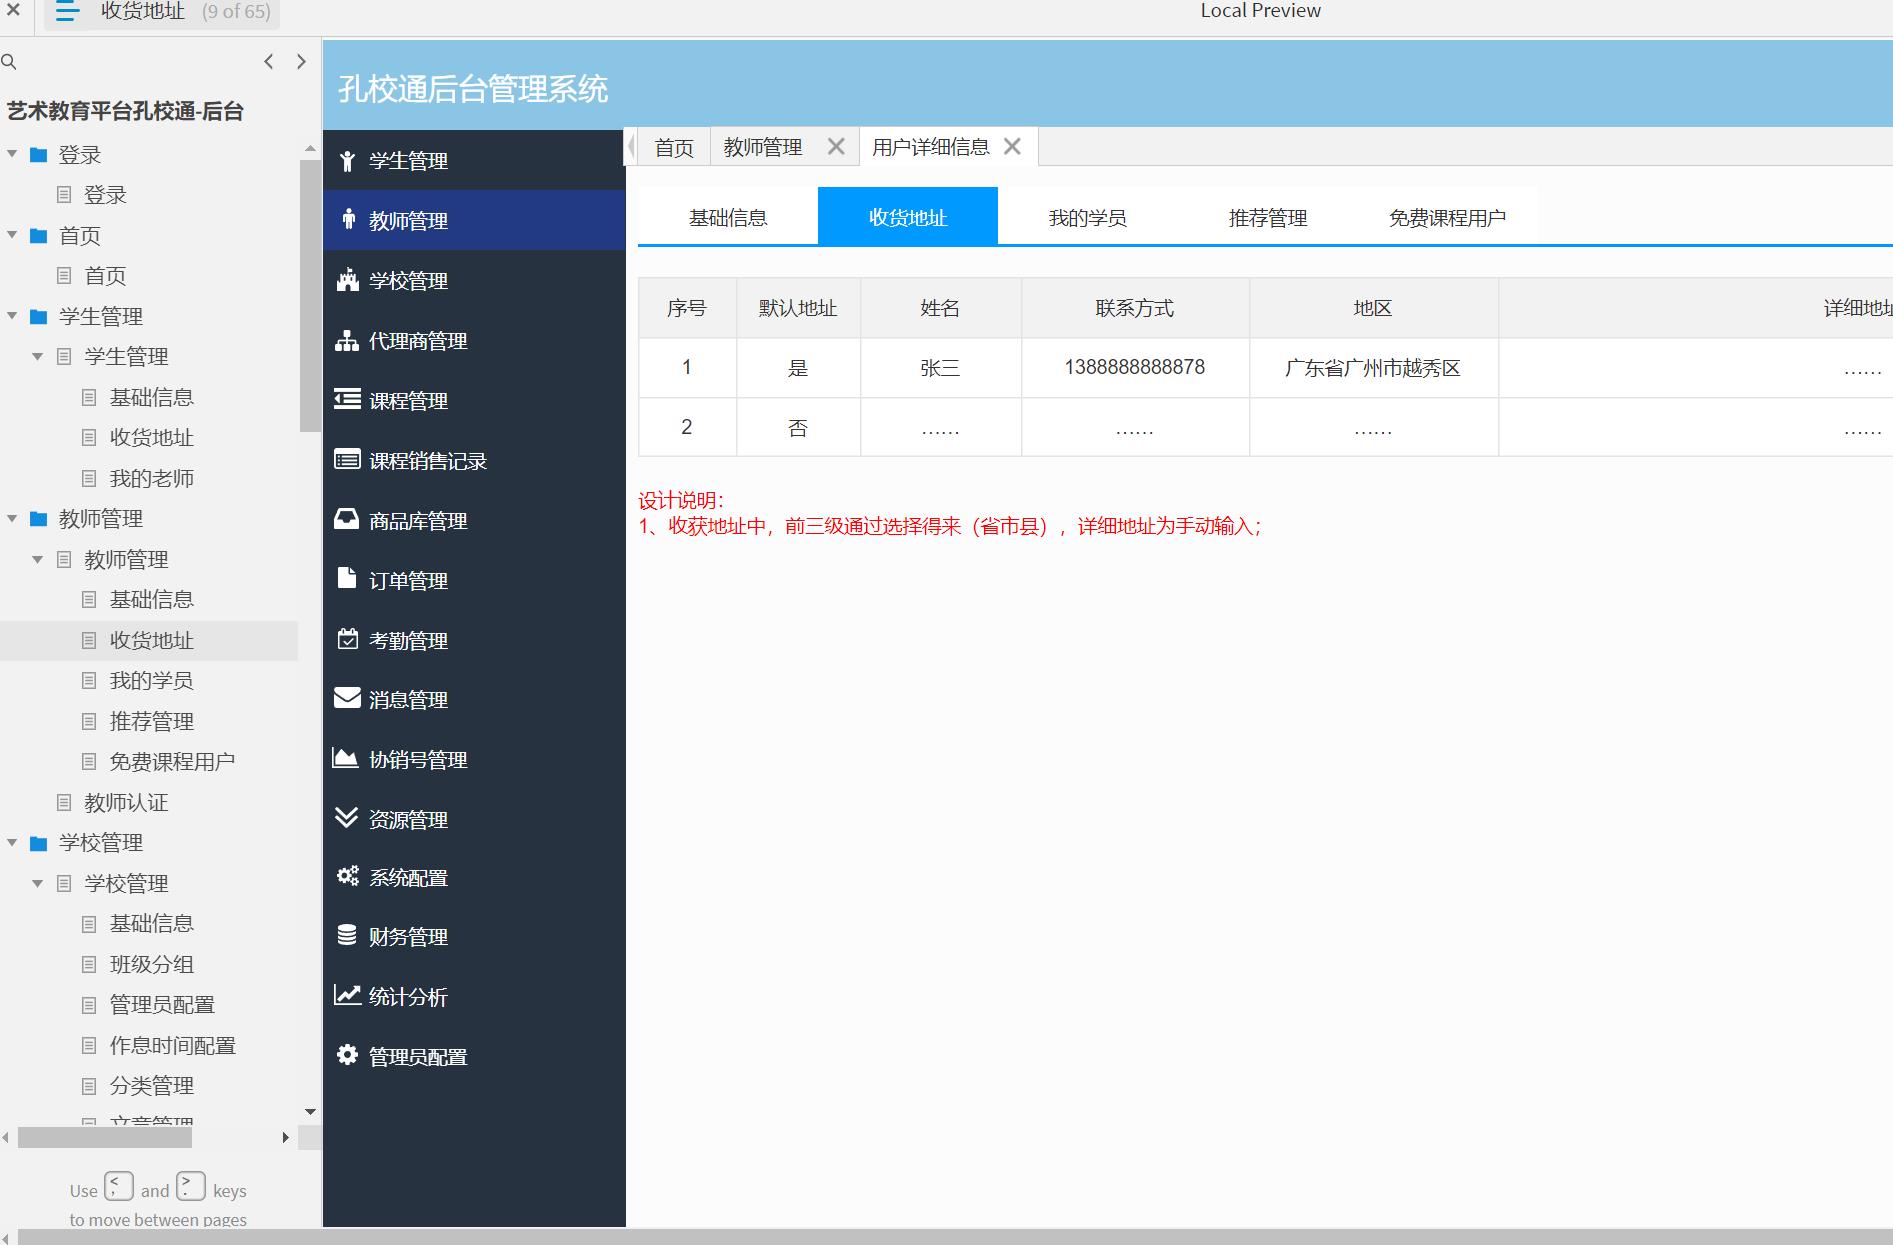Click the name cell 张三

click(940, 368)
